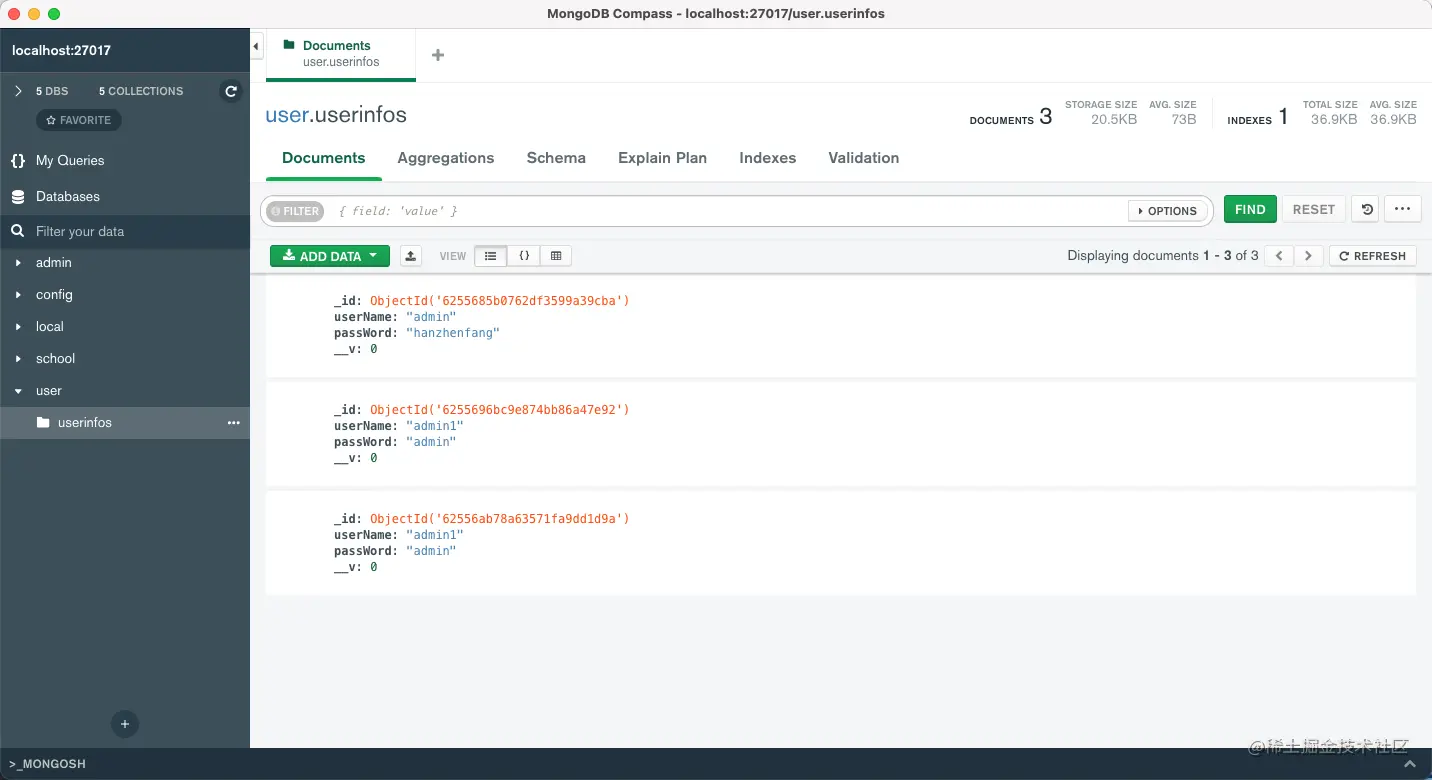The height and width of the screenshot is (780, 1432).
Task: Collapse the user database
Action: click(x=18, y=391)
